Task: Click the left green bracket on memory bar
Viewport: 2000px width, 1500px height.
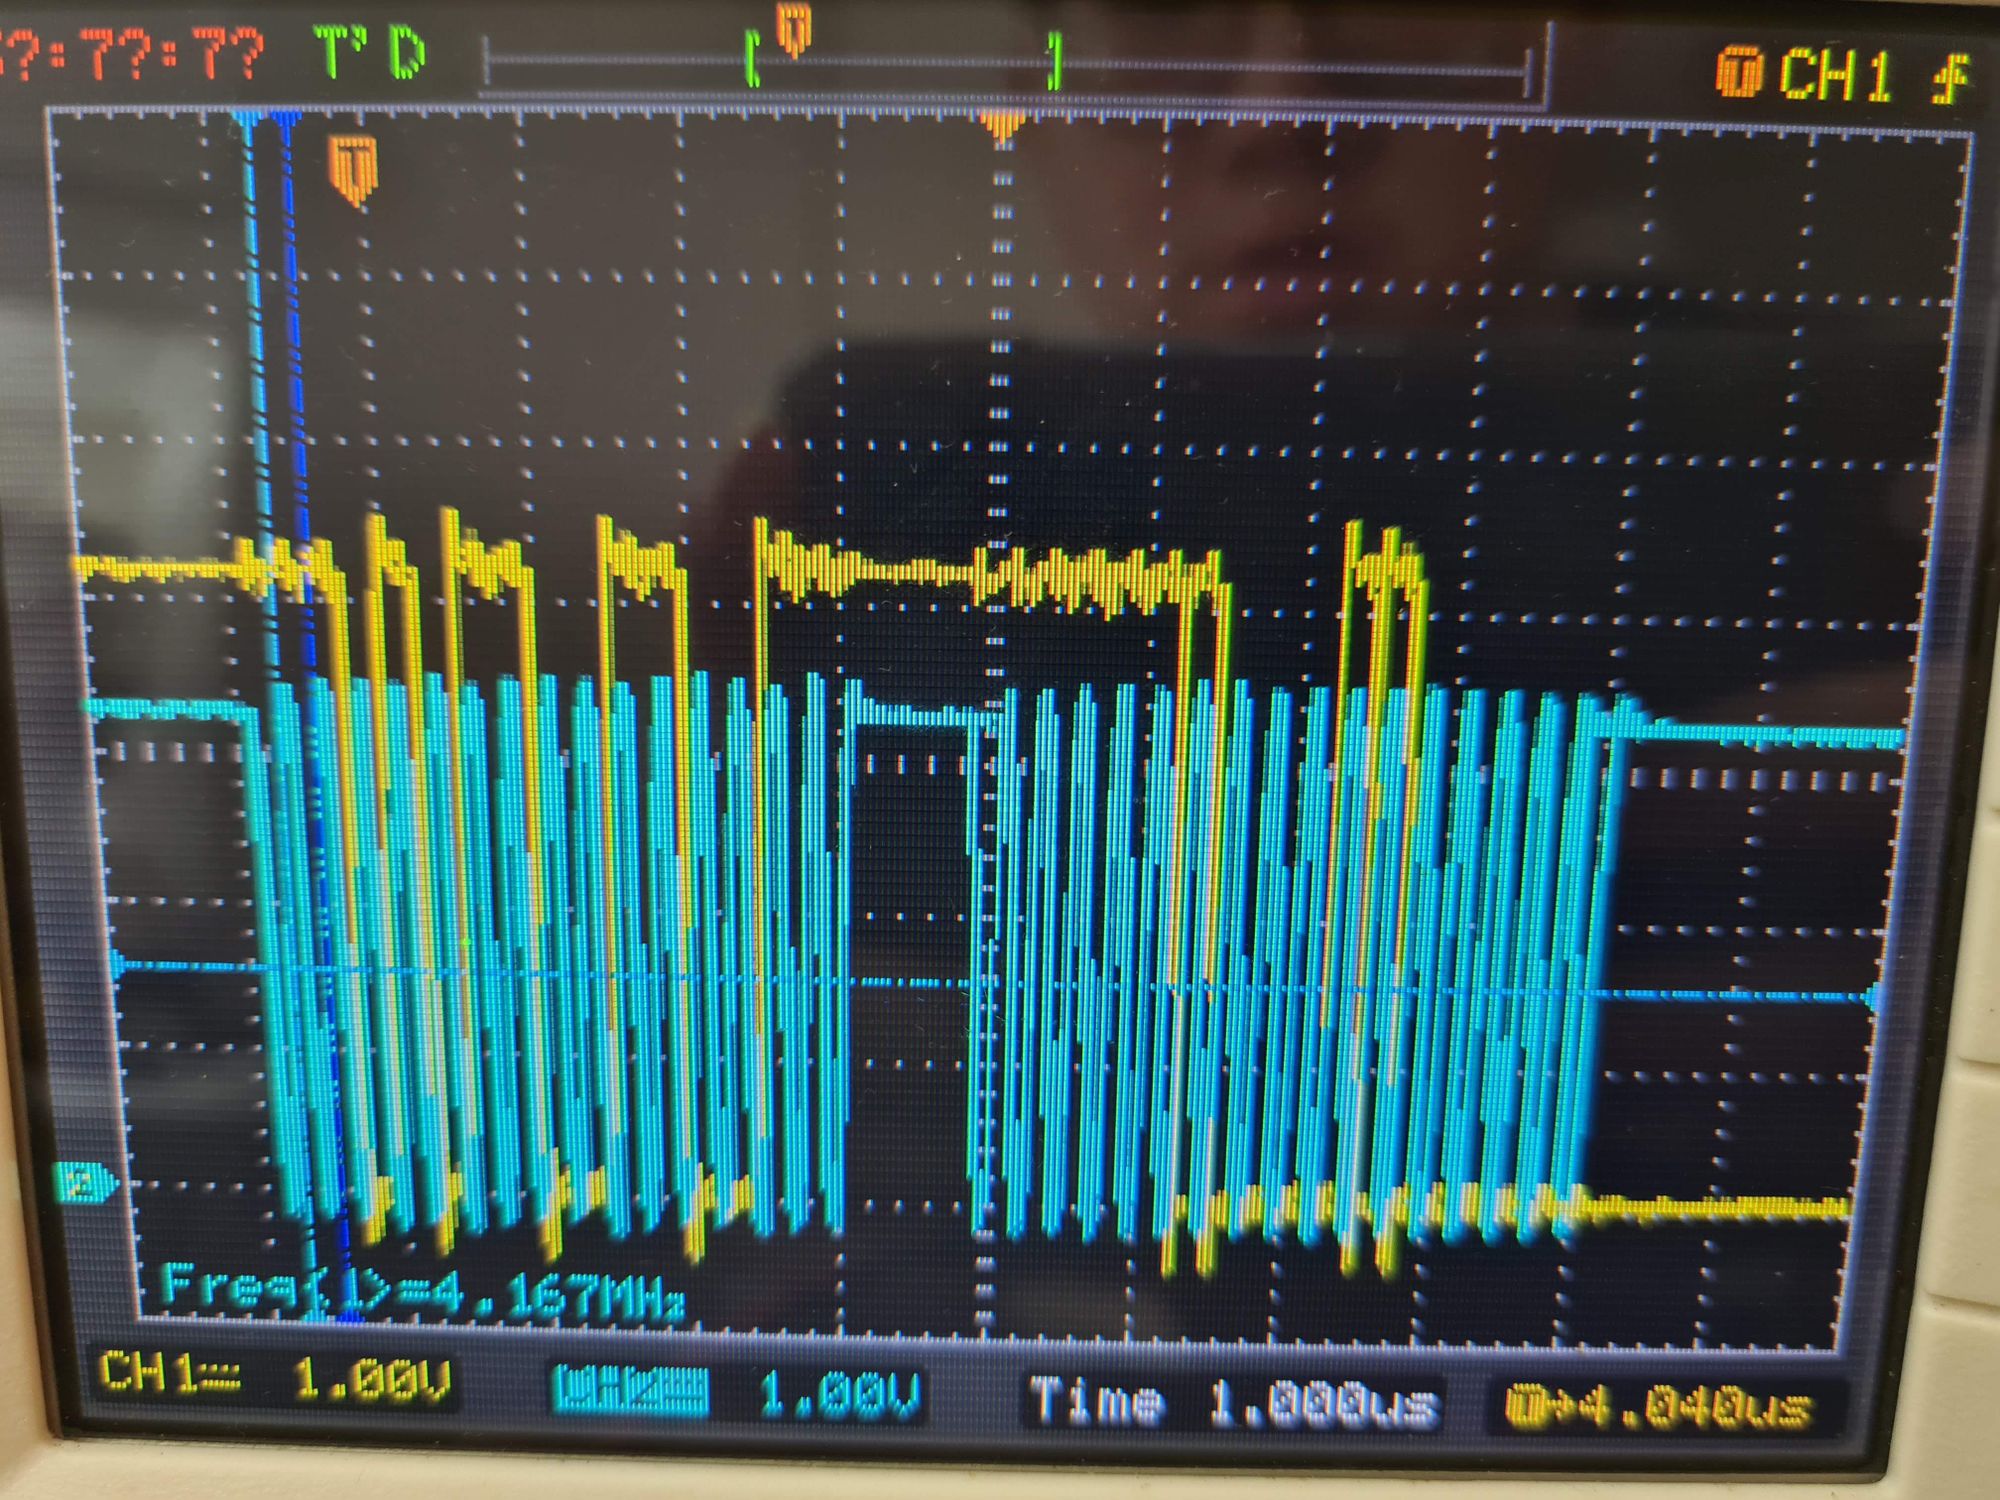Action: pos(752,60)
